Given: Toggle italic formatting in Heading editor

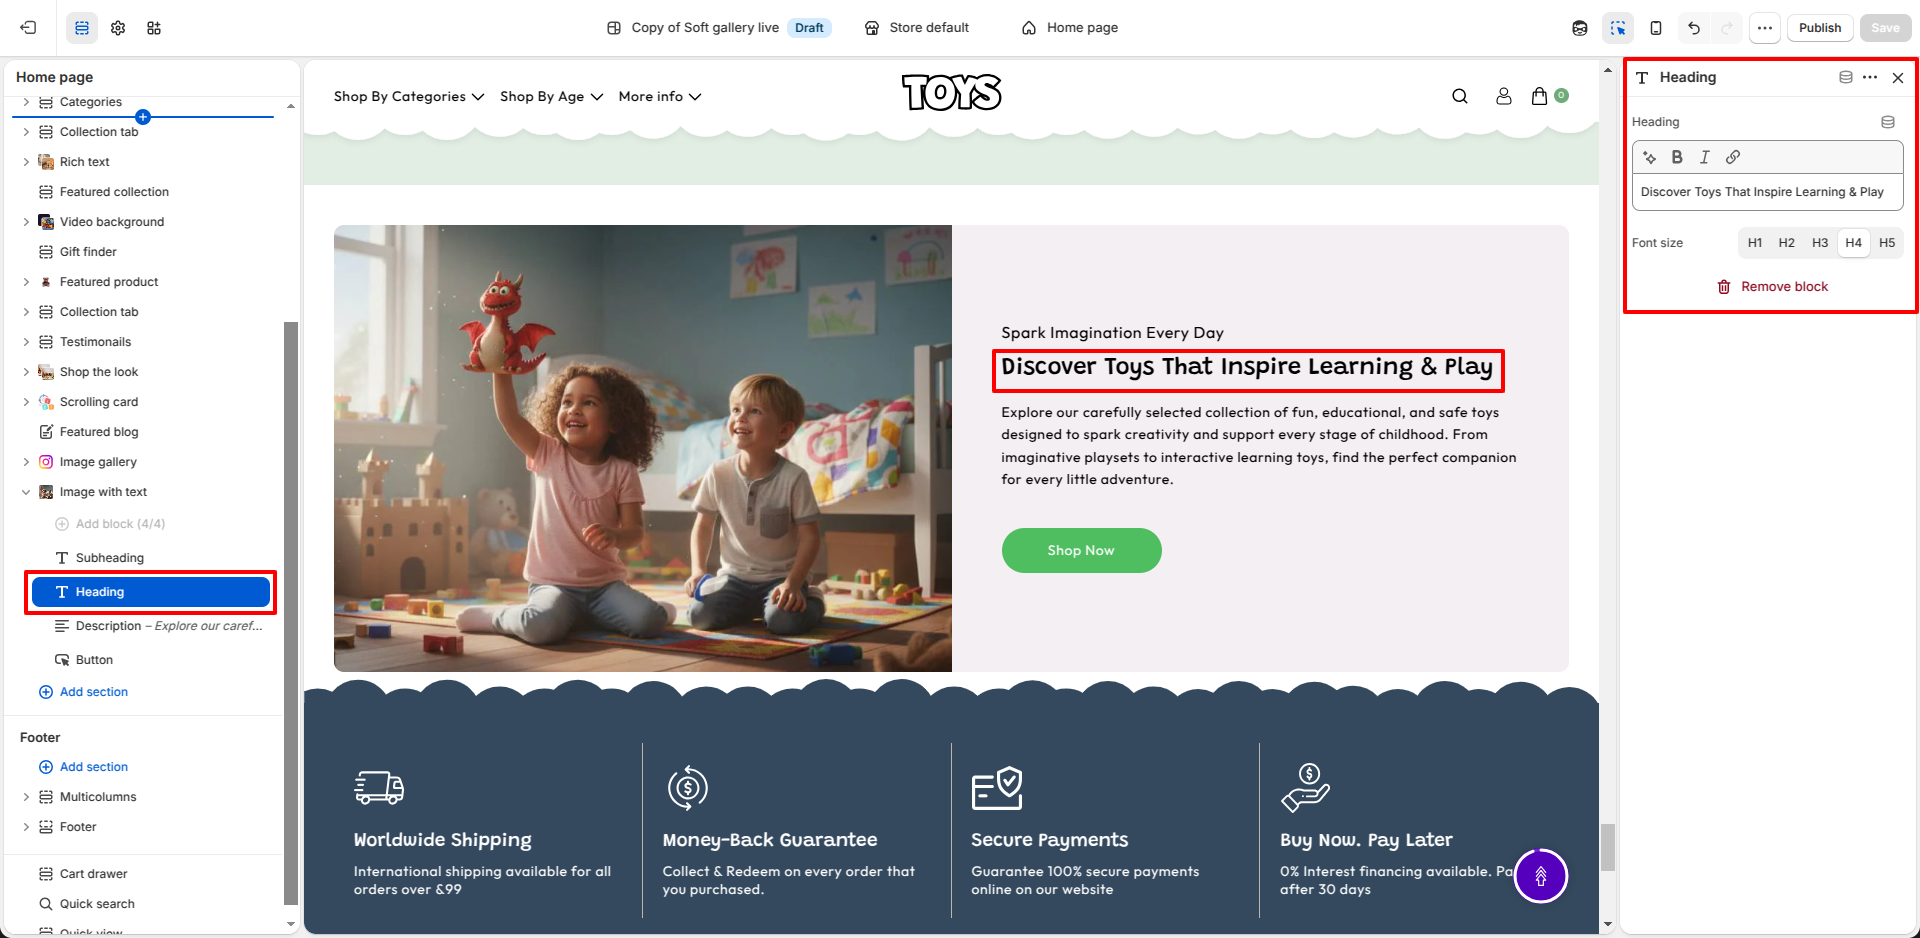Looking at the screenshot, I should click(x=1705, y=157).
